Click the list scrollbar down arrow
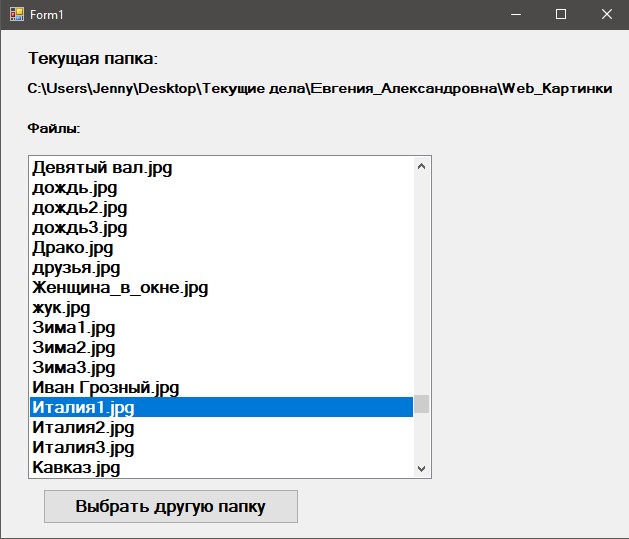The width and height of the screenshot is (629, 539). 421,468
